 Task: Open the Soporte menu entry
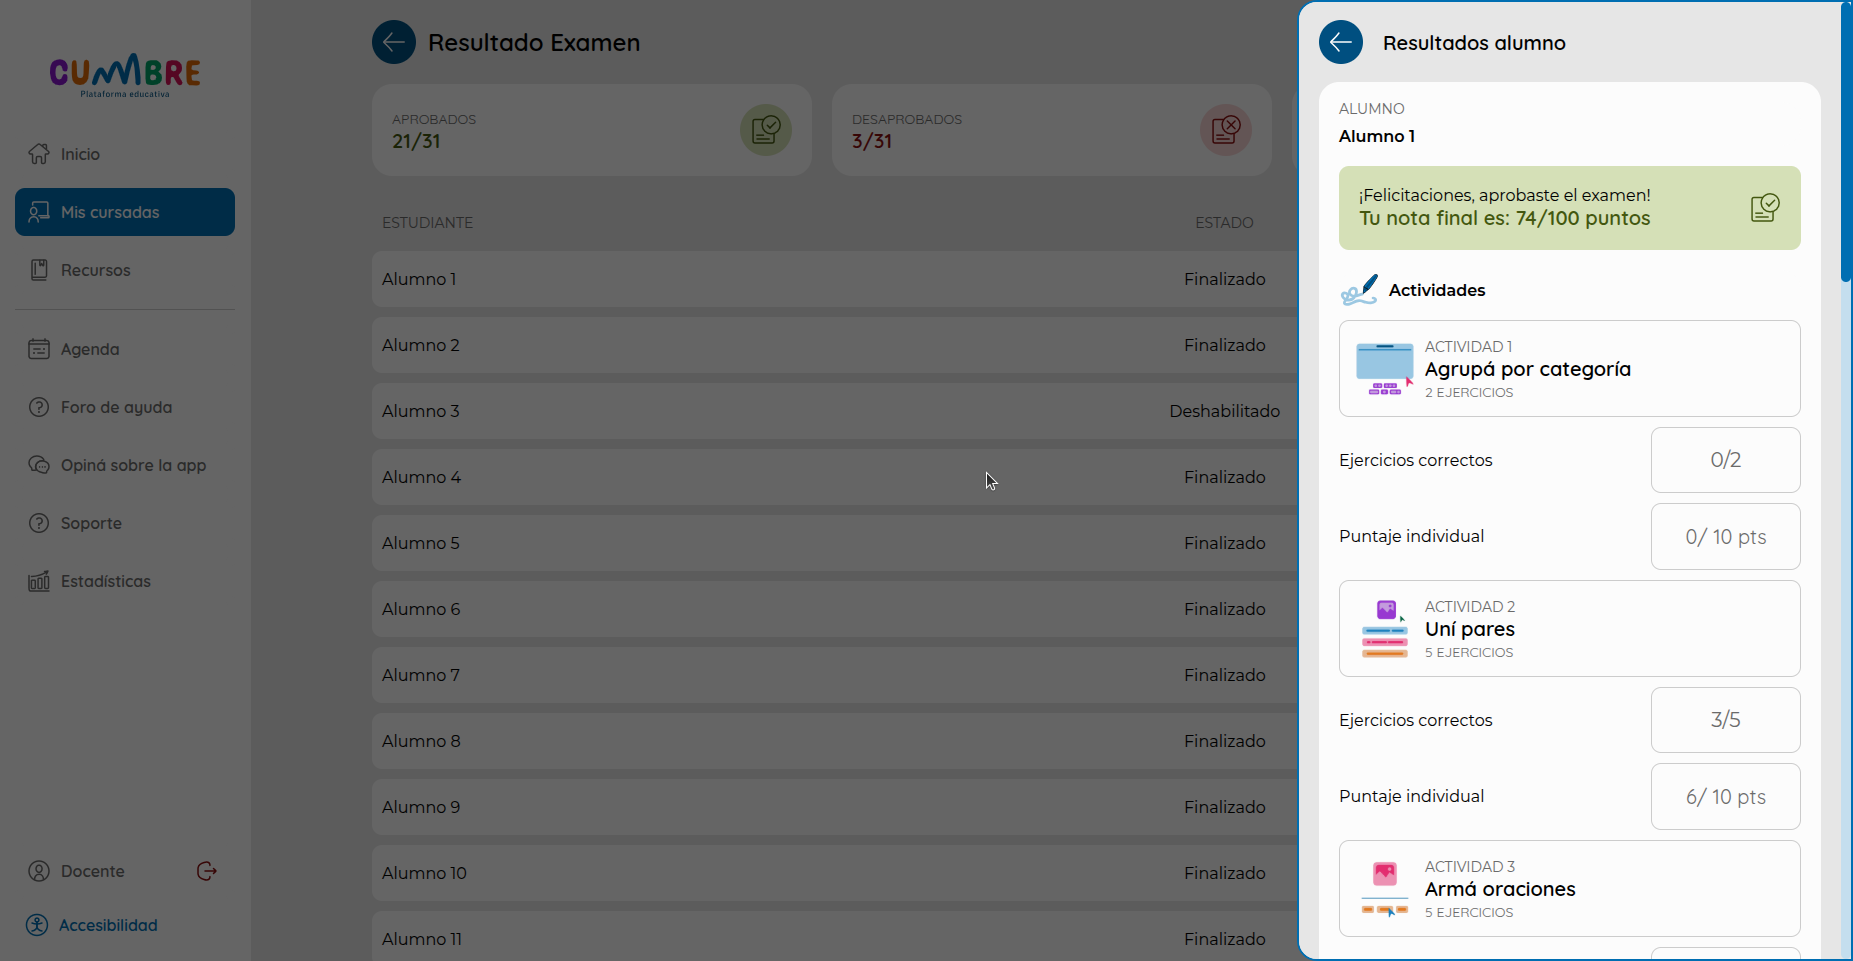click(x=125, y=523)
